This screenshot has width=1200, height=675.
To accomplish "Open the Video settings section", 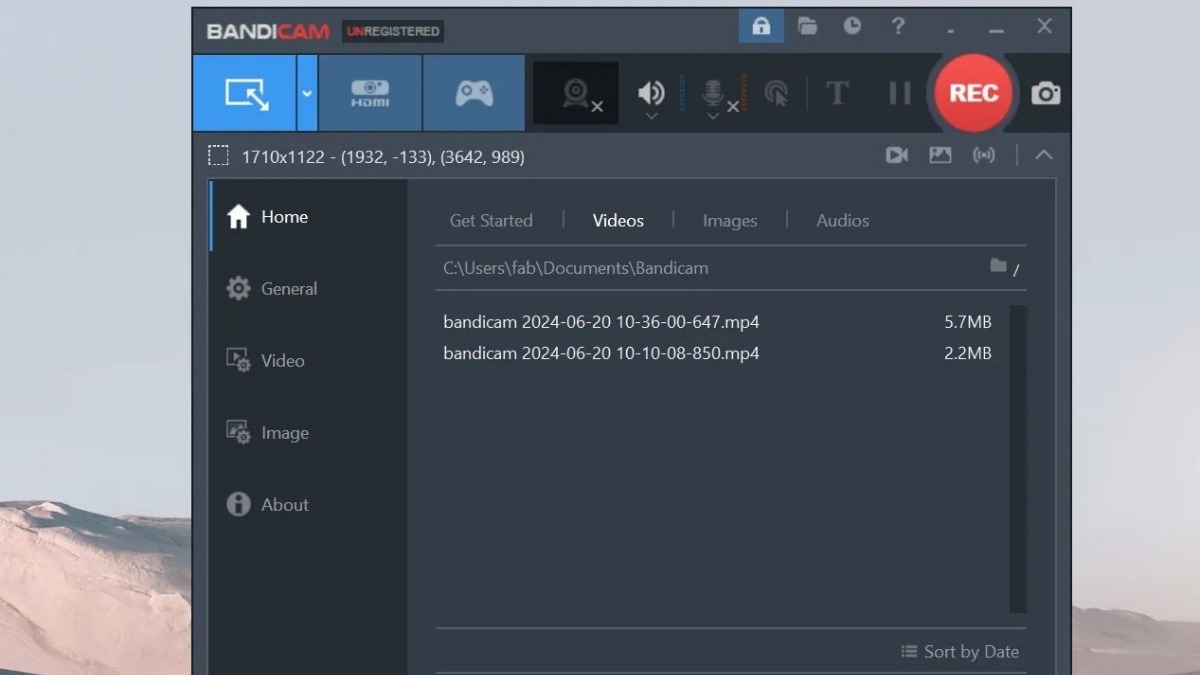I will coord(308,360).
